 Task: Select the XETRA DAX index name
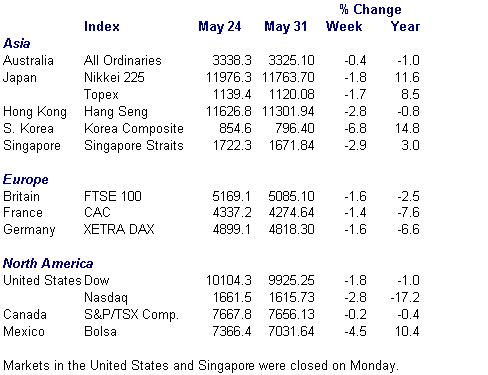coord(119,229)
